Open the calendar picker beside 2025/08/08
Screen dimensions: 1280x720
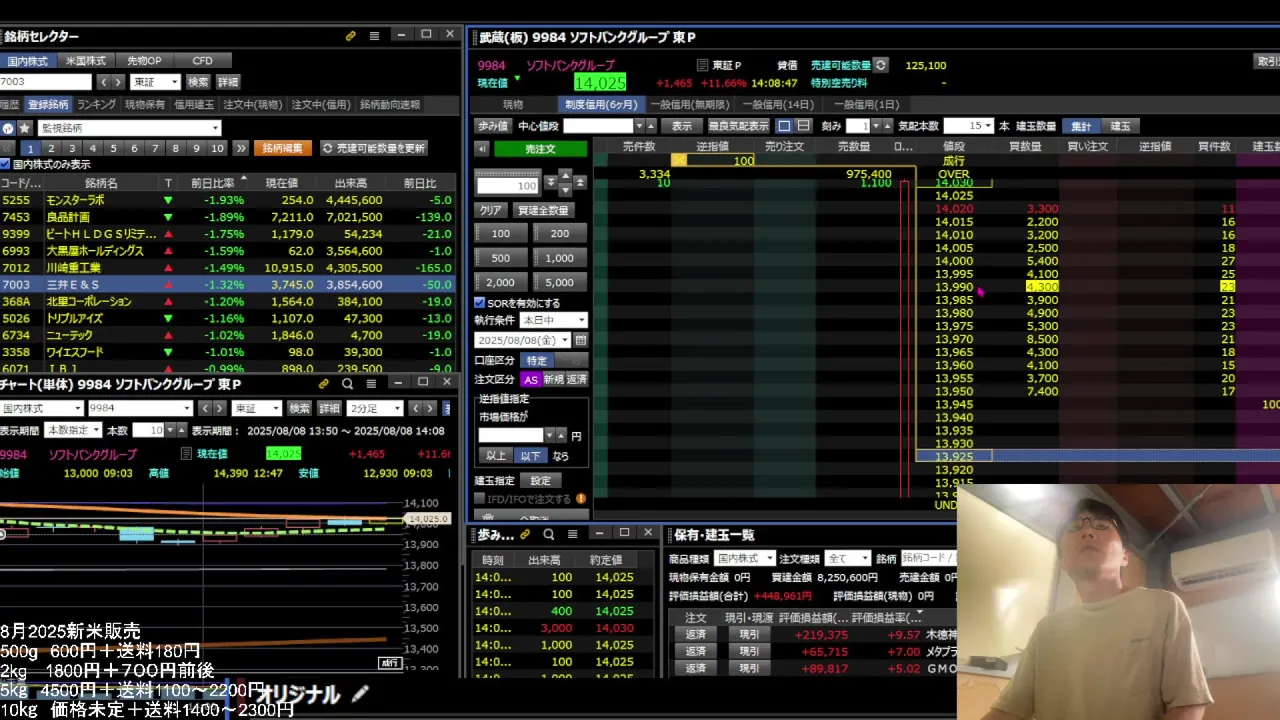click(x=581, y=340)
